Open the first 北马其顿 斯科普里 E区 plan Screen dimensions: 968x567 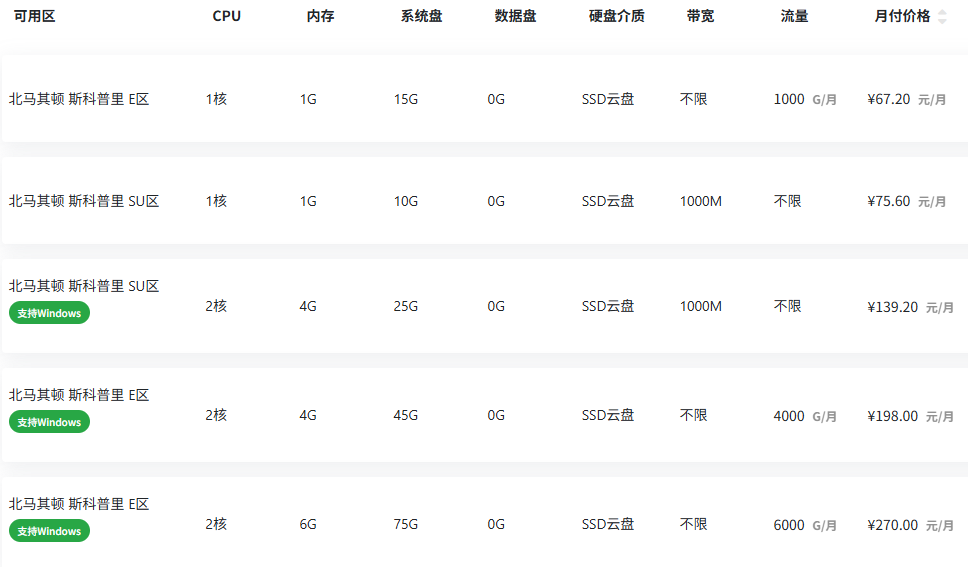[79, 99]
